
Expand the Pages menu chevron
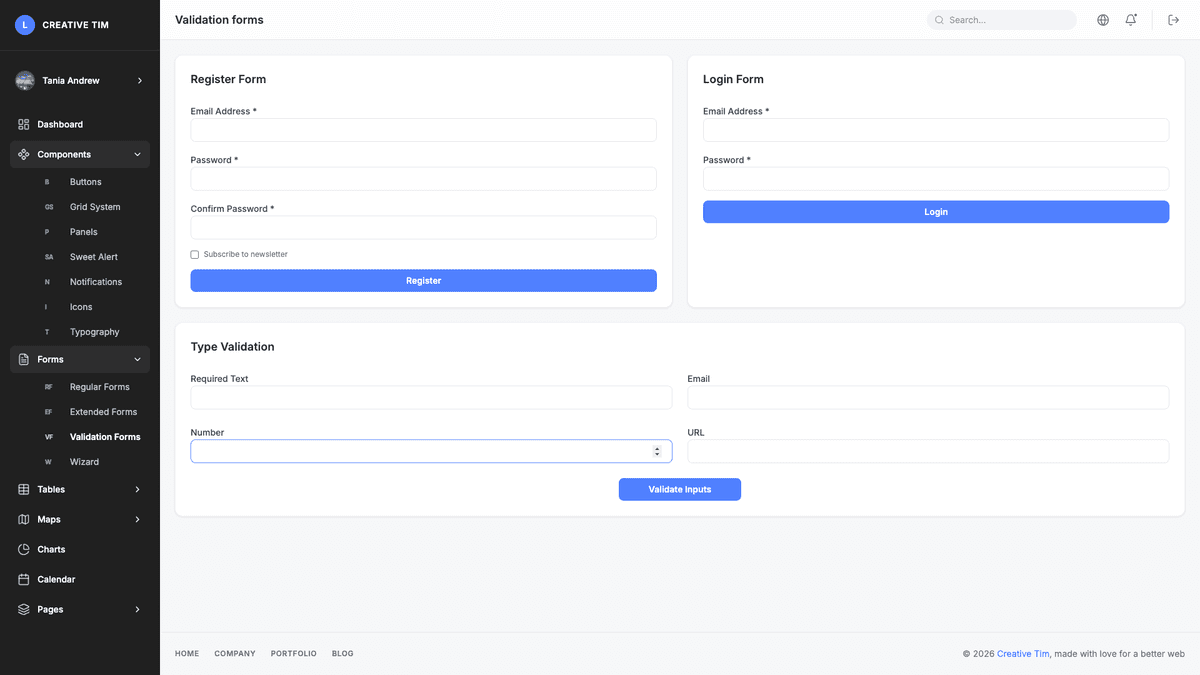click(137, 609)
